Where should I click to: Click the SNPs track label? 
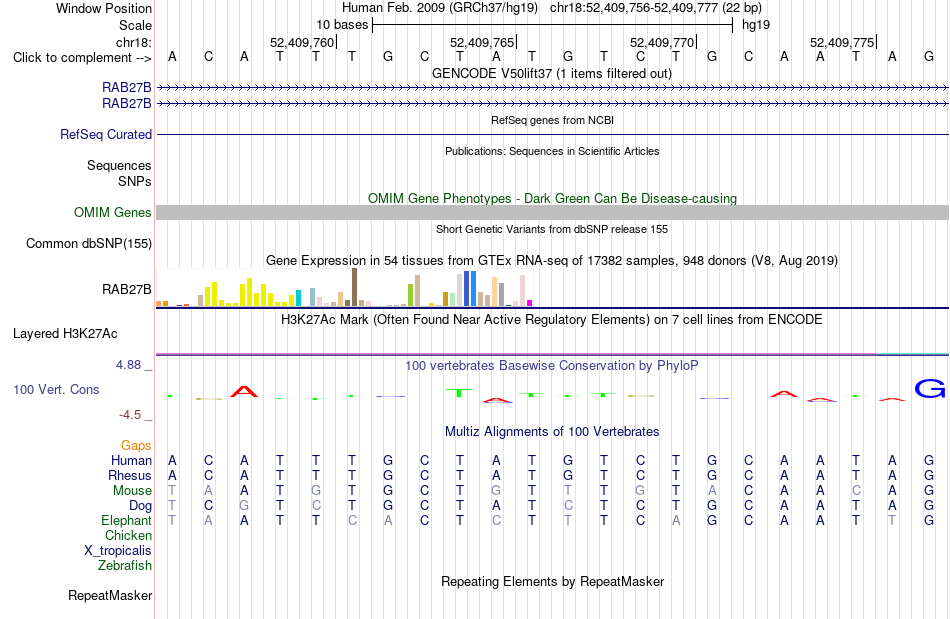(x=135, y=181)
